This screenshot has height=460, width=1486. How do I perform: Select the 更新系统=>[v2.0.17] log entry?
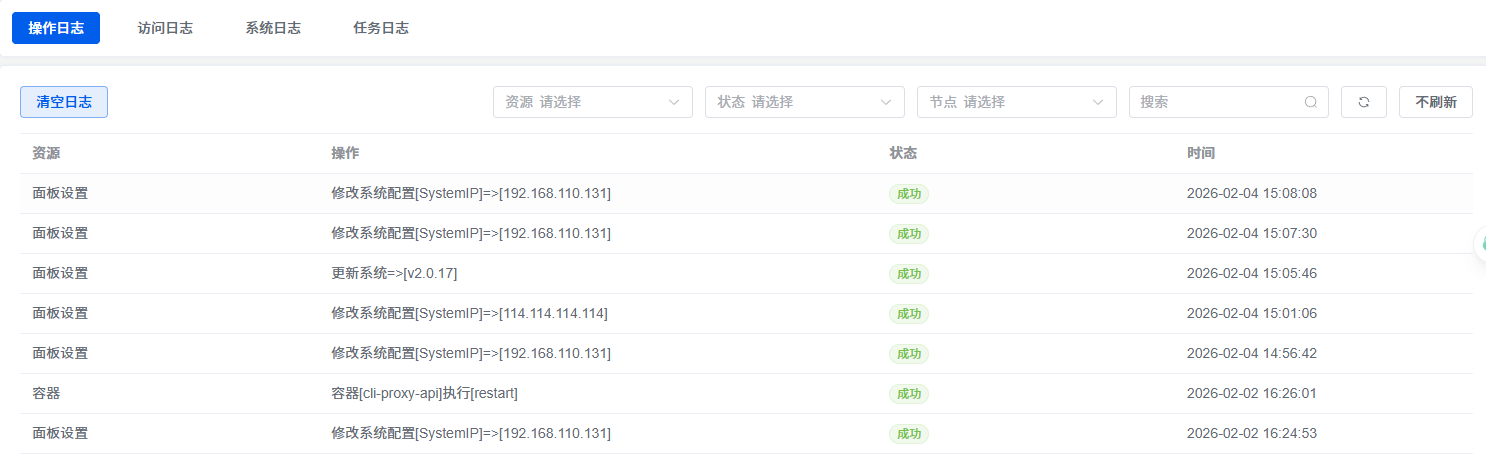coord(394,274)
